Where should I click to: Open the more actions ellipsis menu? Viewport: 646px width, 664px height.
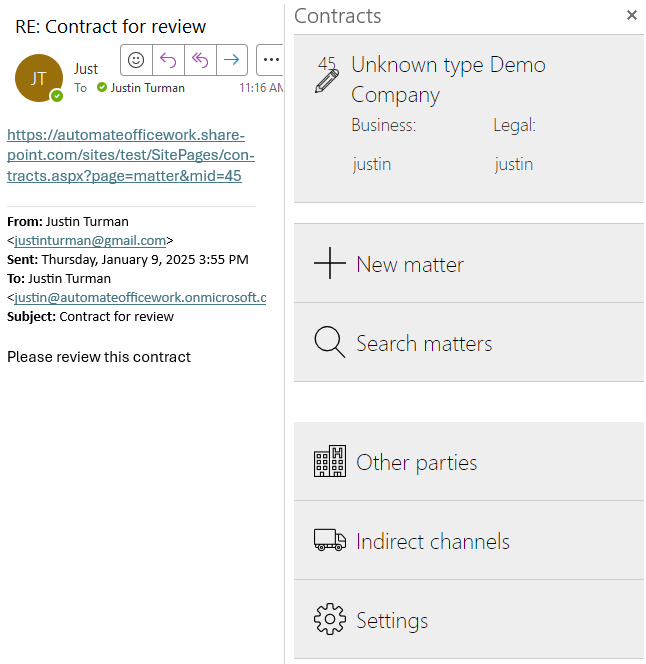click(x=270, y=60)
